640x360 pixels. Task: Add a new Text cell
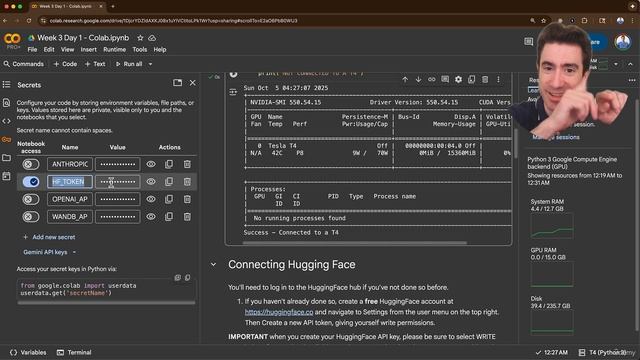95,64
